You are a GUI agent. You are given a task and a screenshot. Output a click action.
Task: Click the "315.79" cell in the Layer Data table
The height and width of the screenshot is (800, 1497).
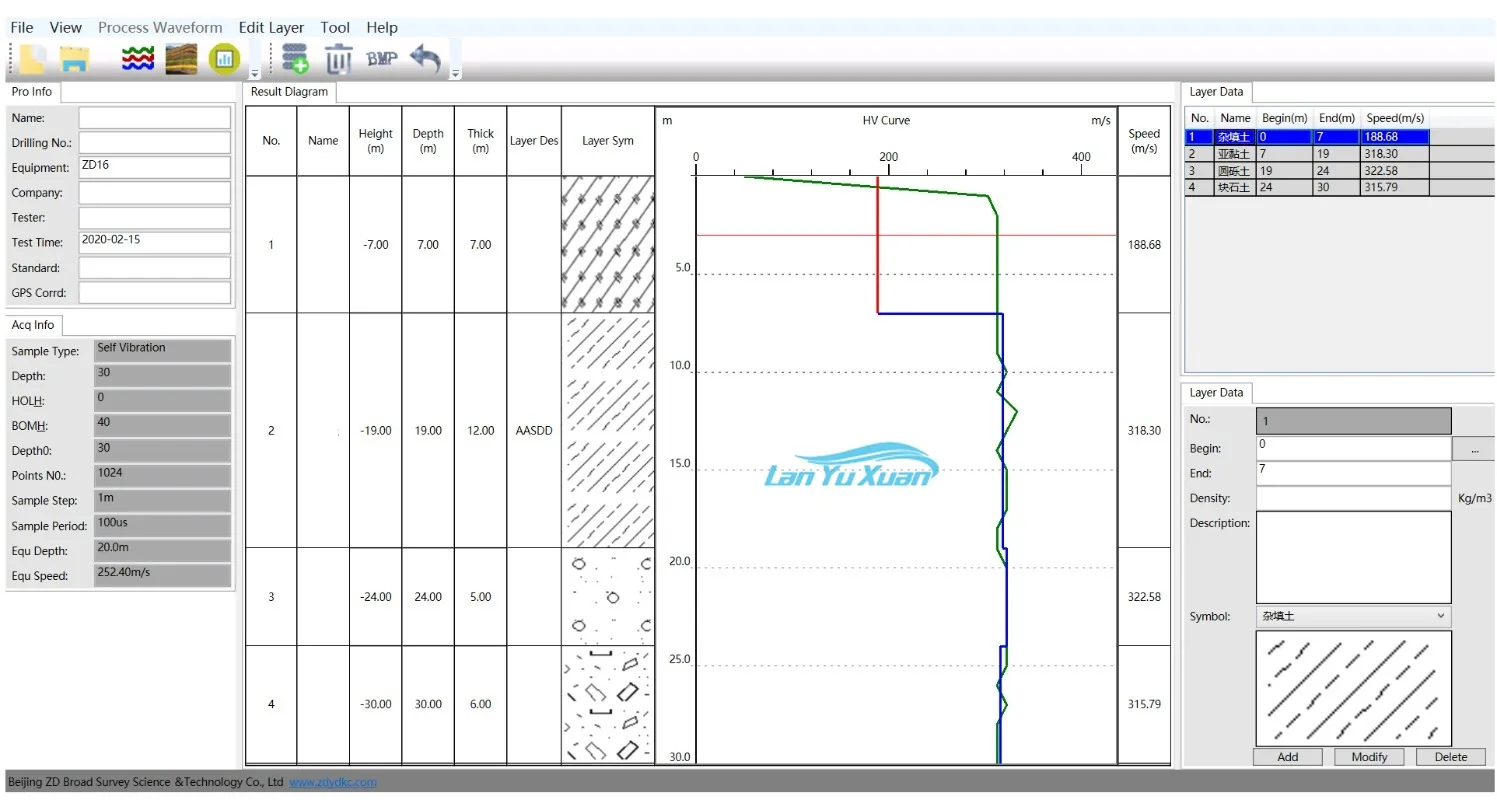coord(1394,188)
